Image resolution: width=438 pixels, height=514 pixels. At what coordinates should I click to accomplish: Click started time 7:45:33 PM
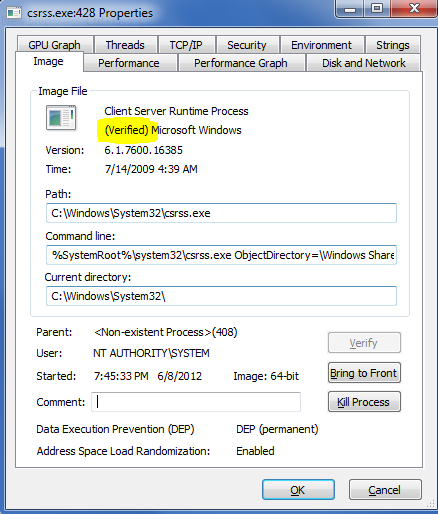(x=121, y=376)
